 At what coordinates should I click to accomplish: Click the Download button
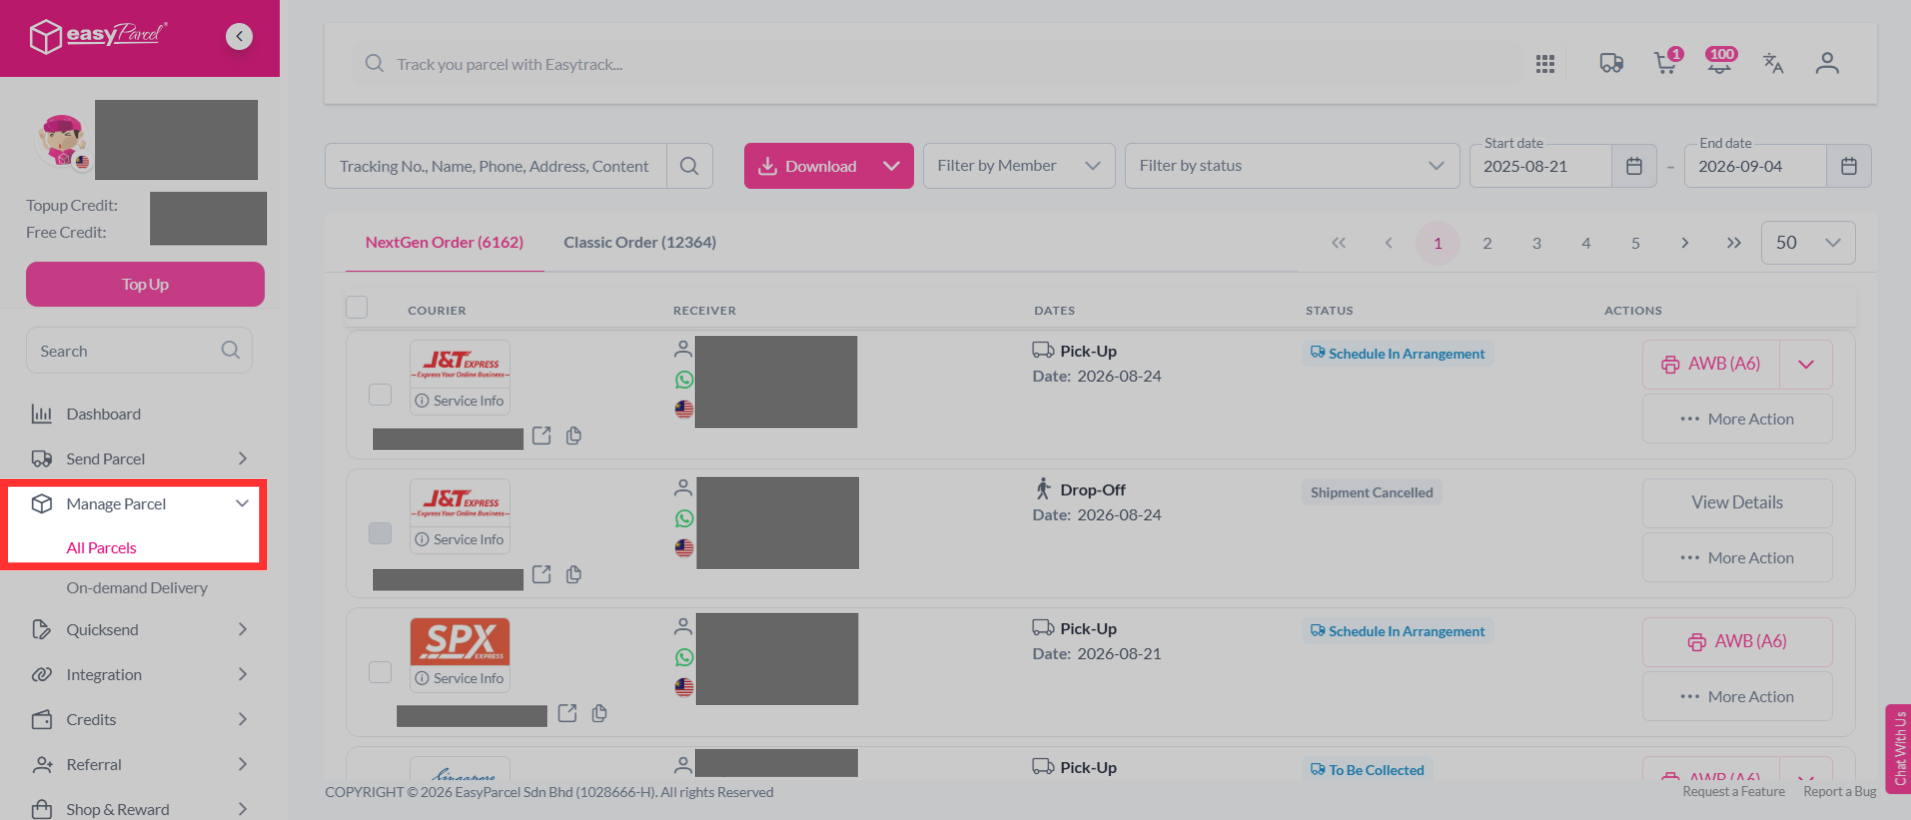(808, 166)
